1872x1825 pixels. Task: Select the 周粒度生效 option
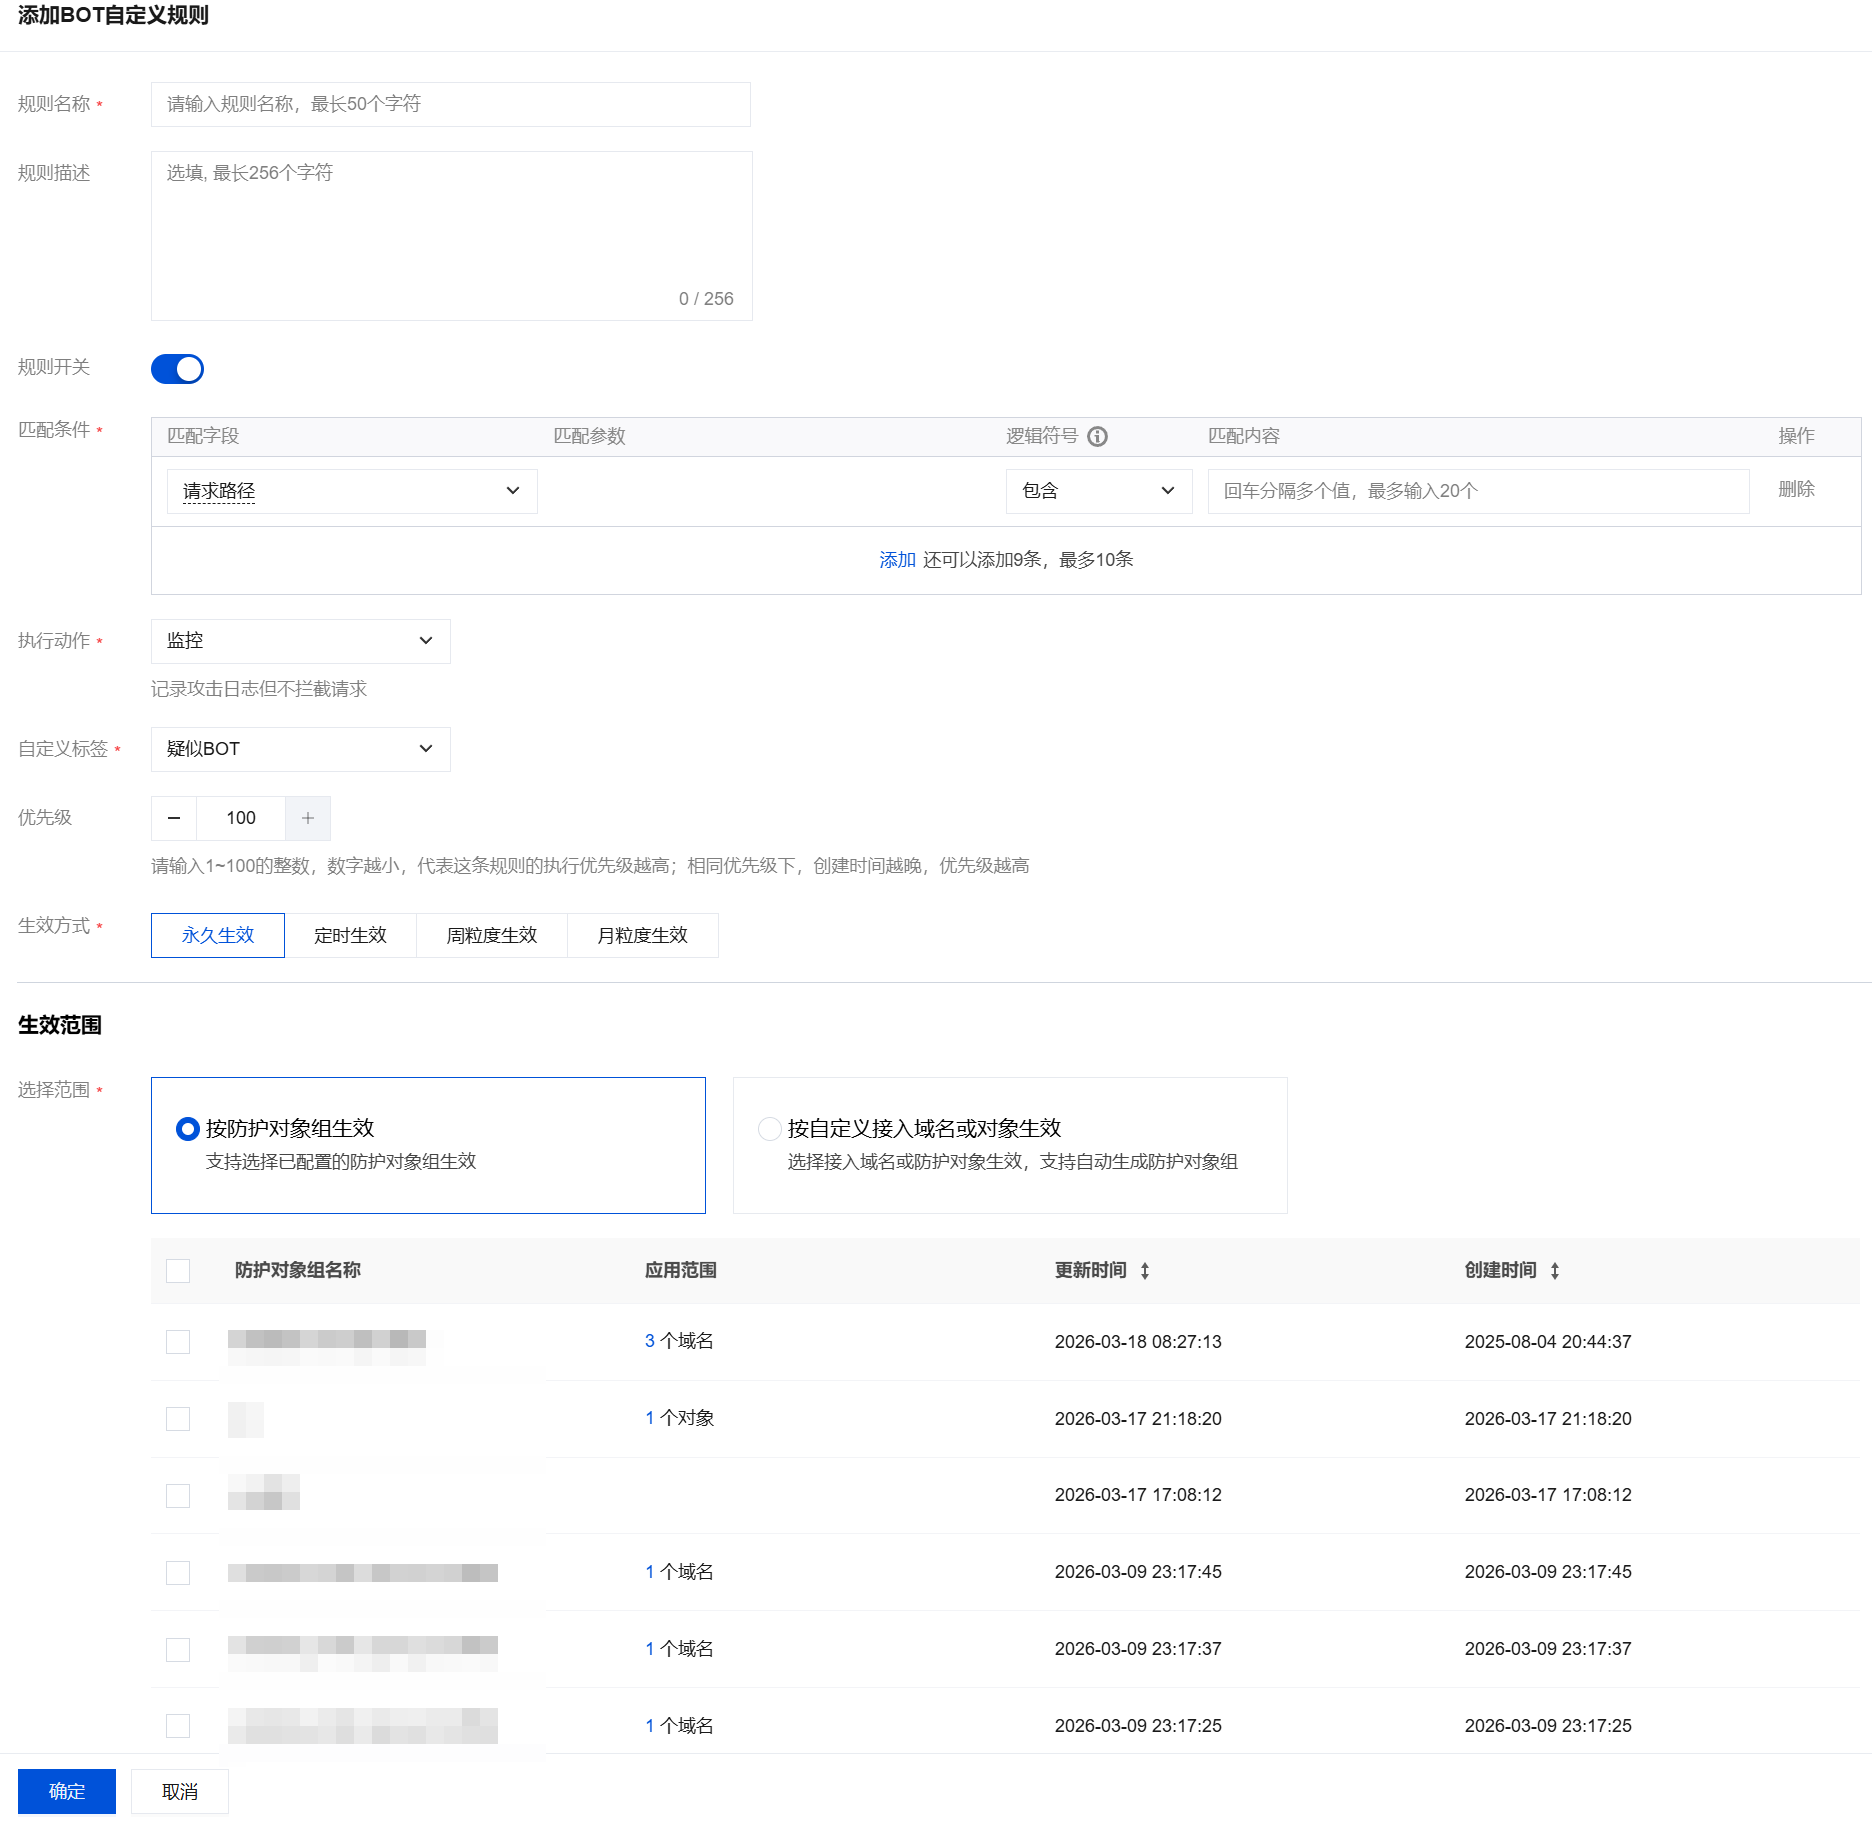tap(491, 935)
